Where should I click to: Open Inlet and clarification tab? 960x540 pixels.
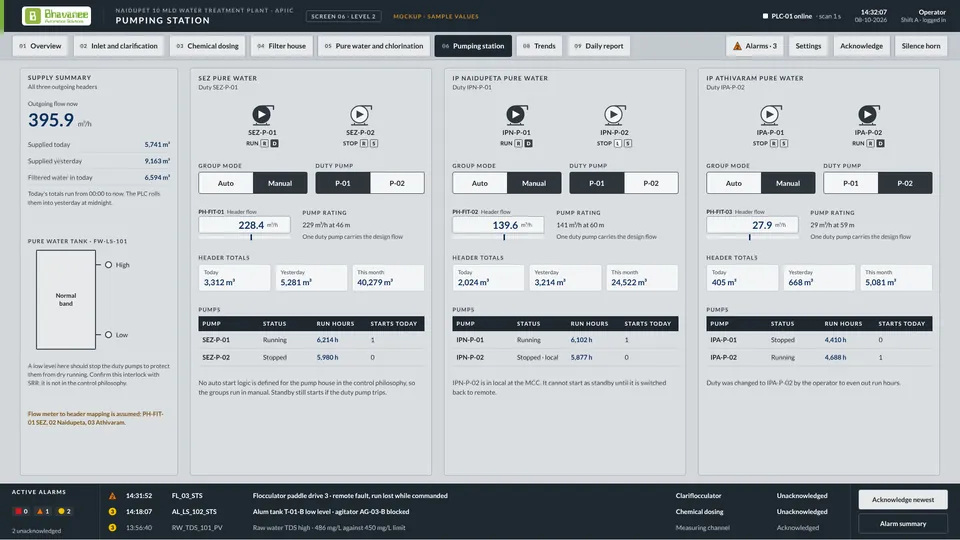click(x=118, y=46)
